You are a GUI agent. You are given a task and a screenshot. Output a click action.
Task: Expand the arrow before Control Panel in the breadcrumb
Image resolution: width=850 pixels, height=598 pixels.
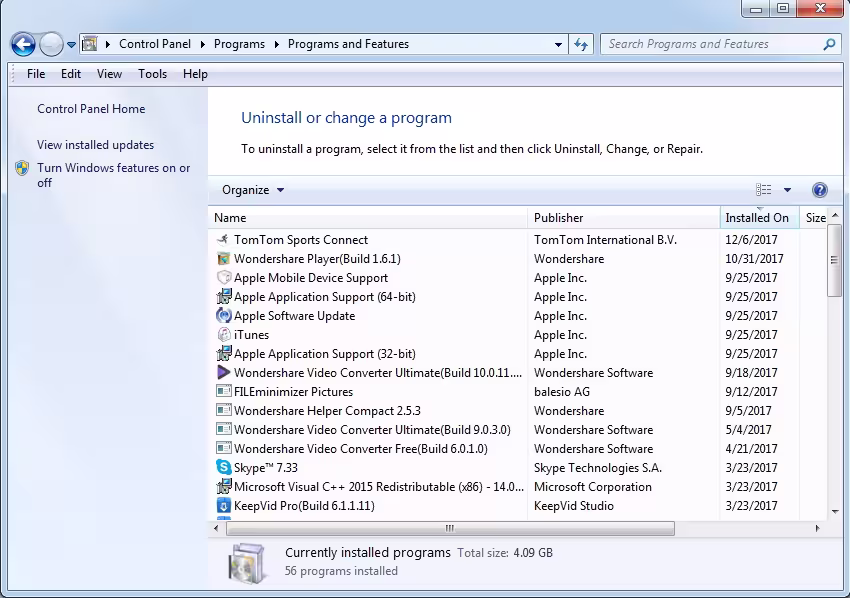pyautogui.click(x=107, y=44)
